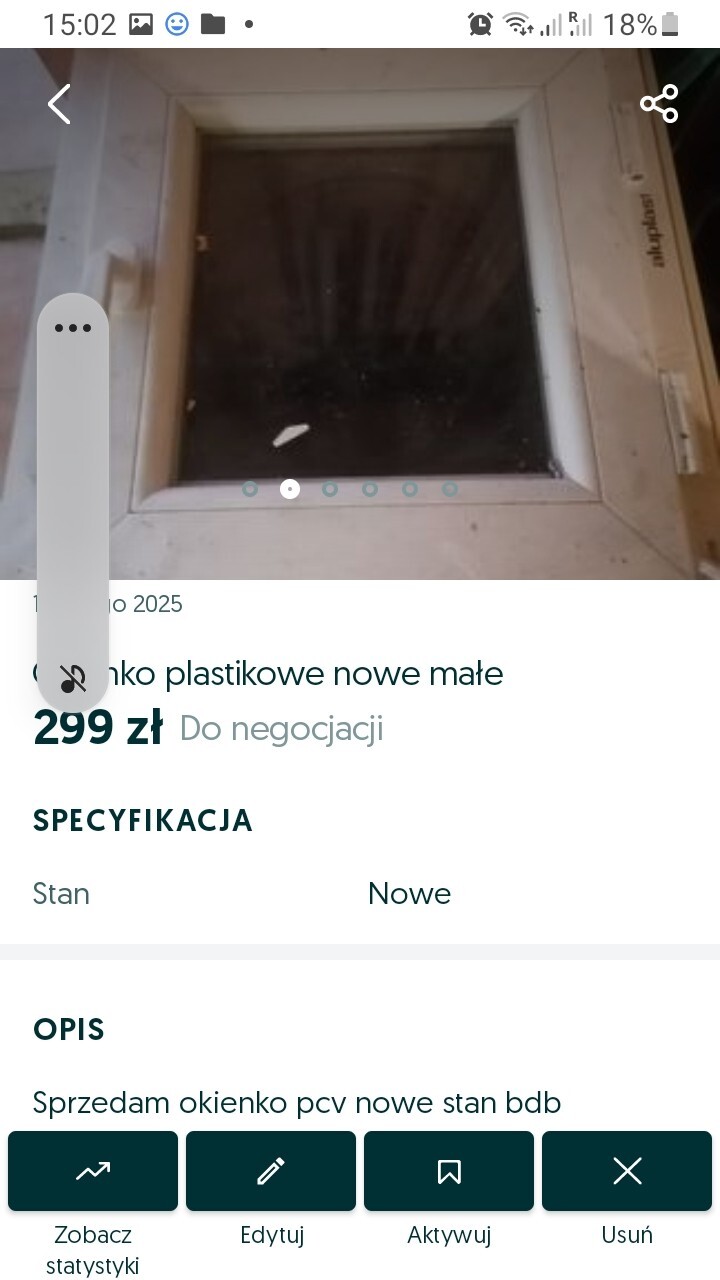Screen dimensions: 720x1280
Task: Tap the OPIS section heading
Action: tap(69, 1029)
